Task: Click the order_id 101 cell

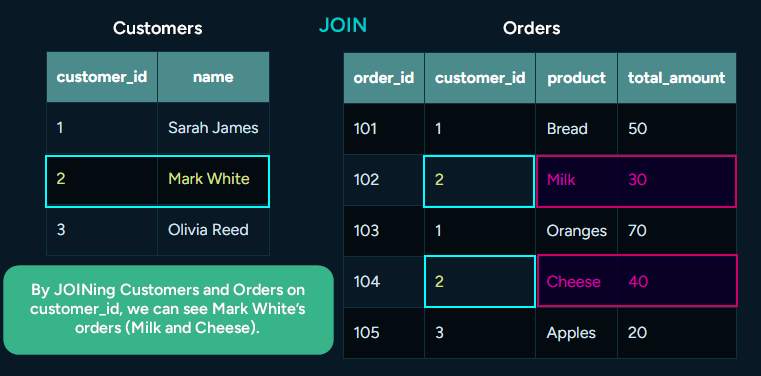Action: (384, 129)
